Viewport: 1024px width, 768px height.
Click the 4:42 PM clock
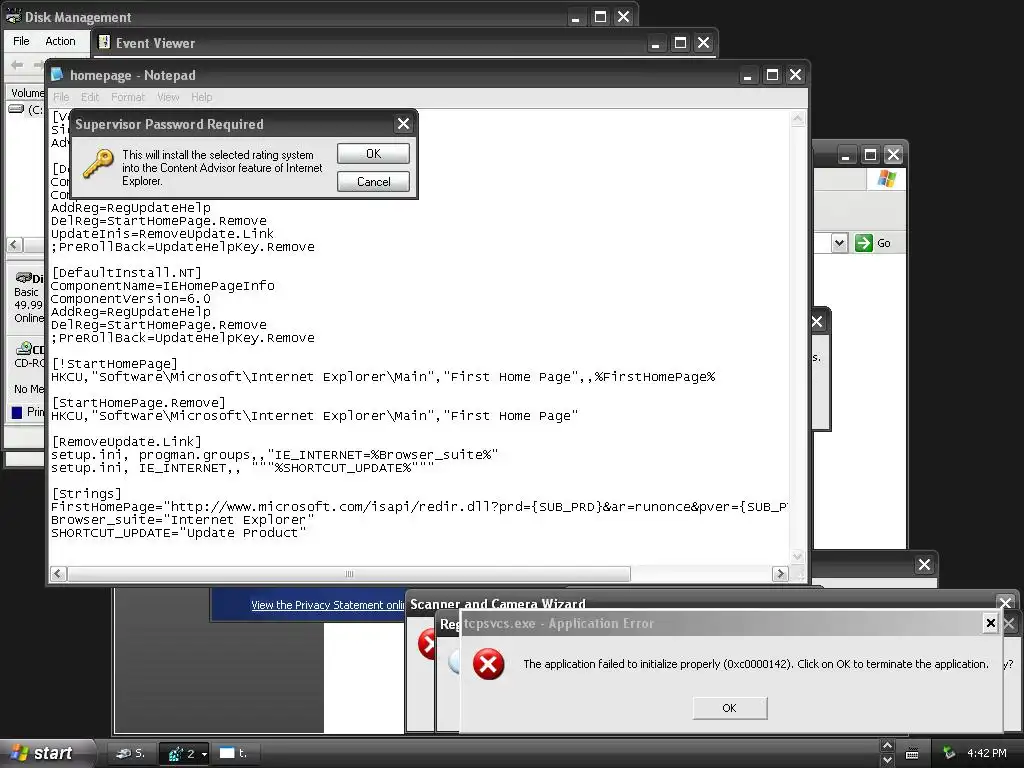tap(986, 753)
